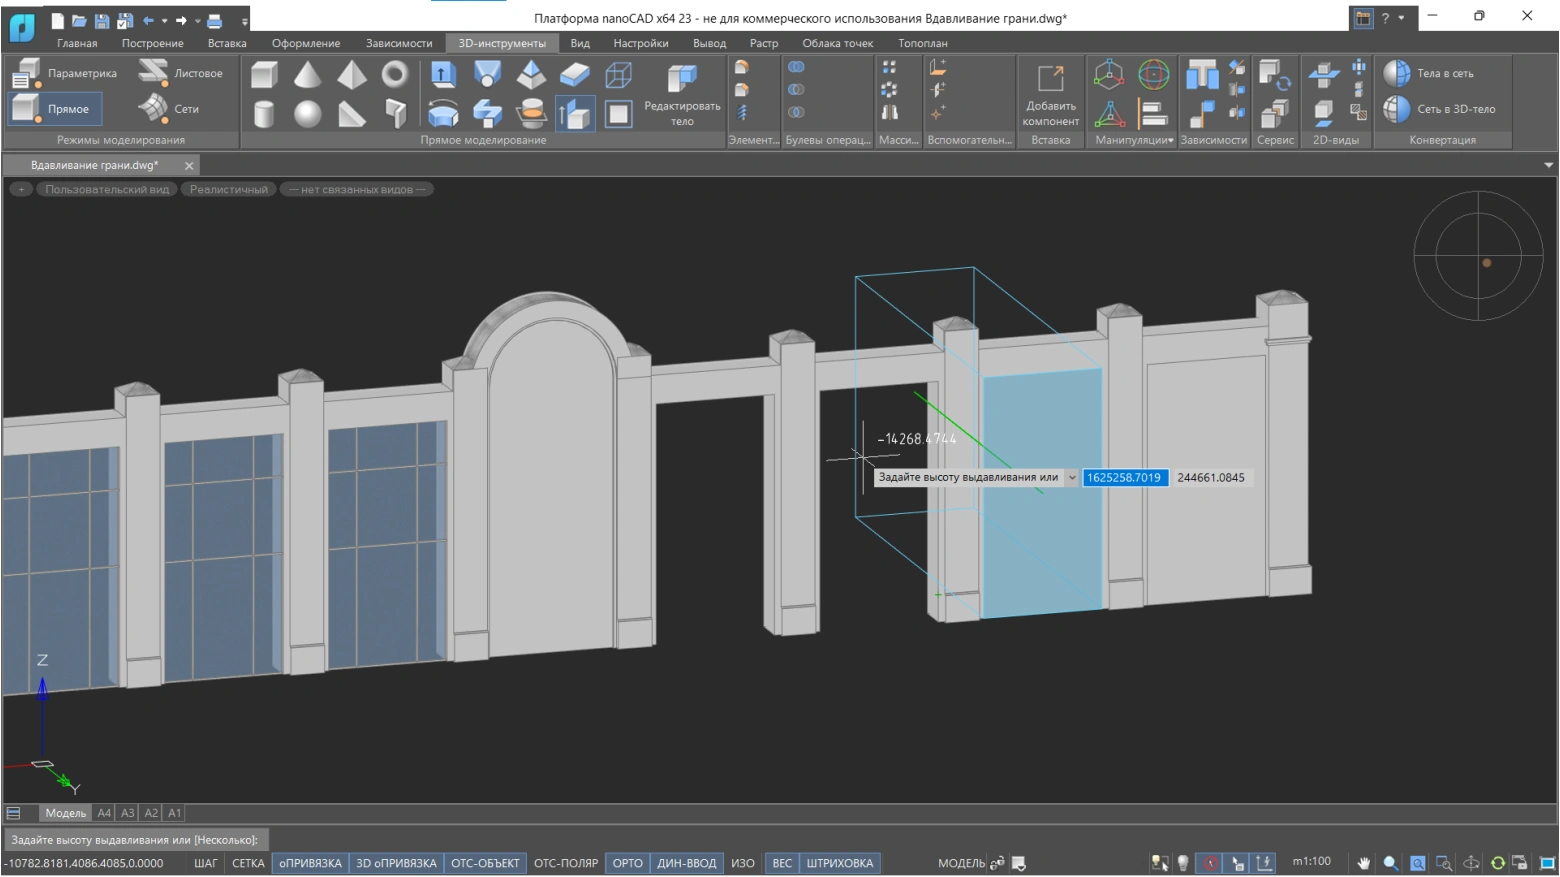Enable СЕТКА grid display
This screenshot has width=1560, height=877.
tap(248, 863)
